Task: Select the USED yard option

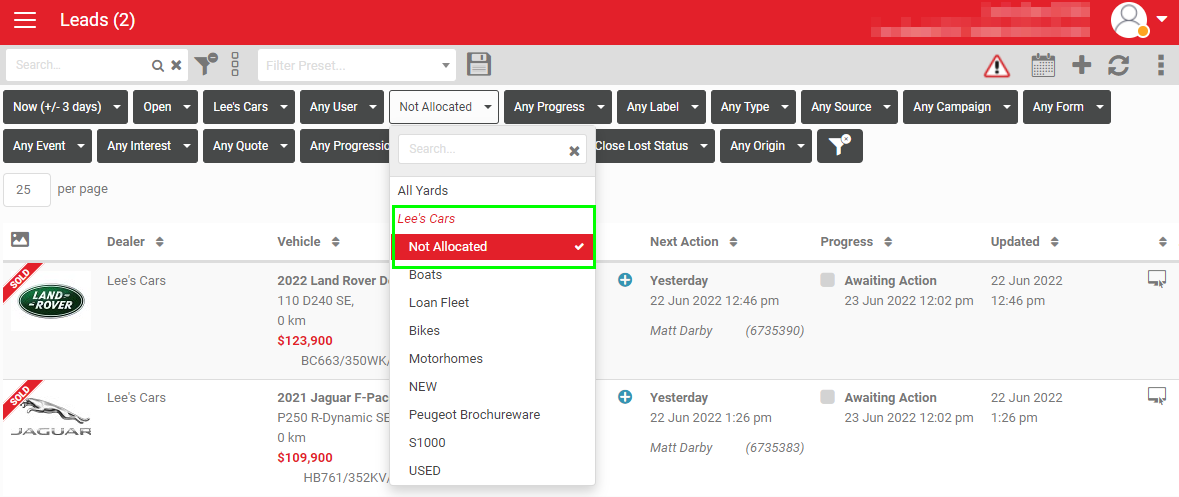Action: point(493,470)
